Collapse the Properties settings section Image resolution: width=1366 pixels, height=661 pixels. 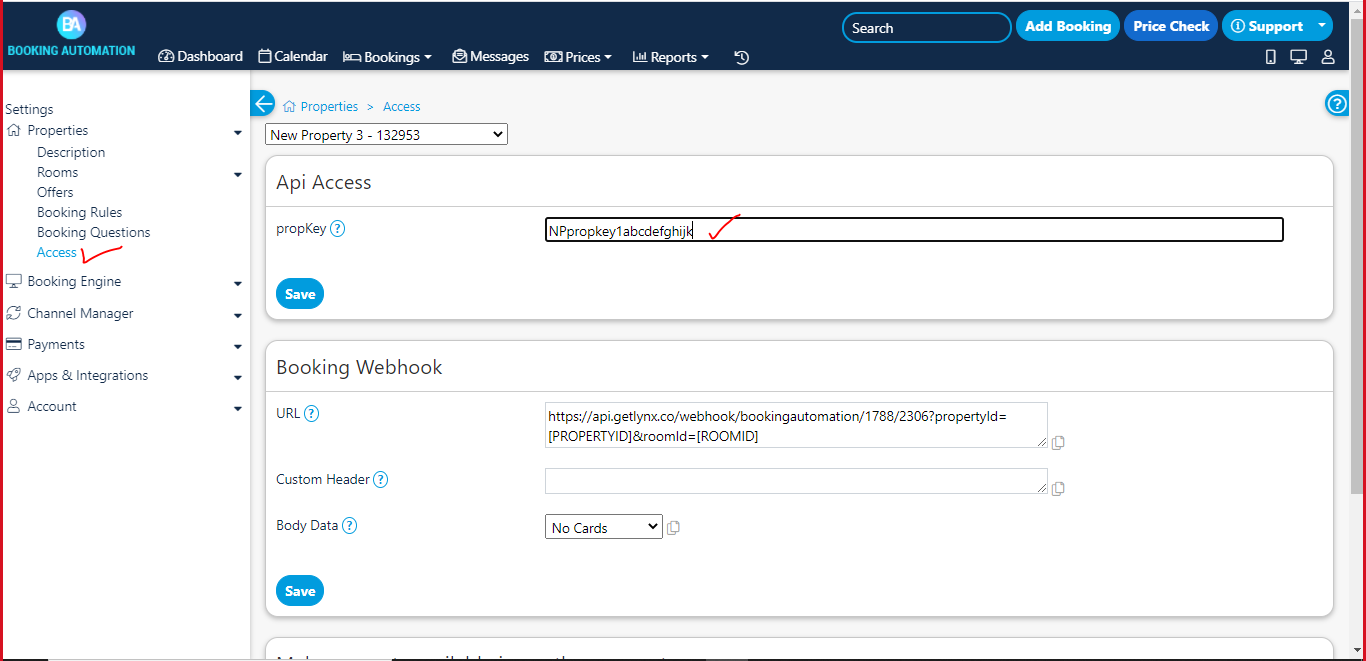238,132
